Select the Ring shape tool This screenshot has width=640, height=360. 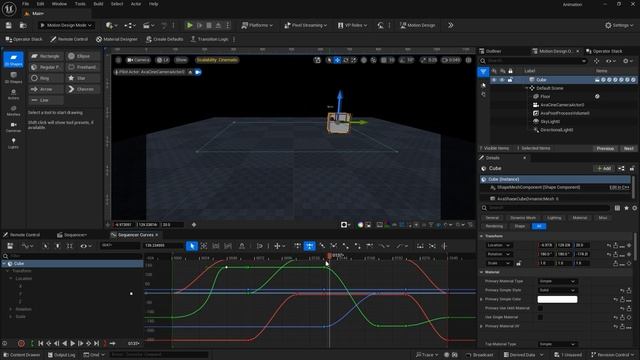pos(46,78)
